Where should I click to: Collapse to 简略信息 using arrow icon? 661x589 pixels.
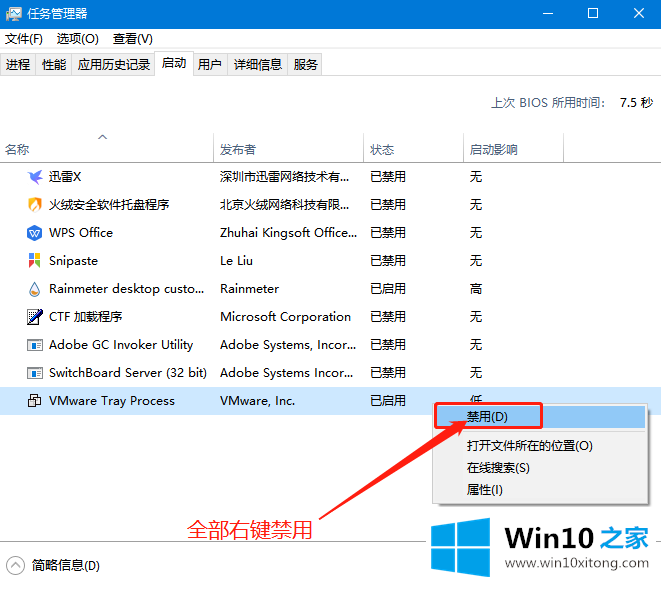point(15,565)
